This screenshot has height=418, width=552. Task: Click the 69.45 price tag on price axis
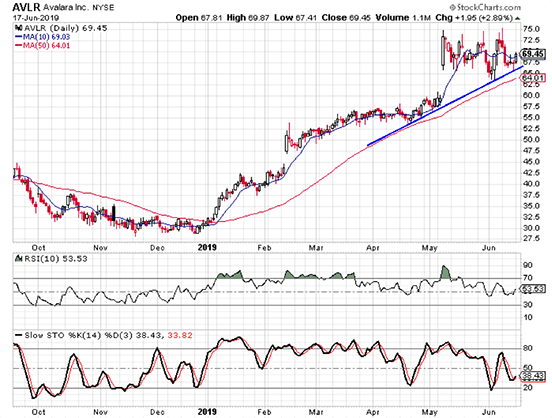(x=533, y=54)
